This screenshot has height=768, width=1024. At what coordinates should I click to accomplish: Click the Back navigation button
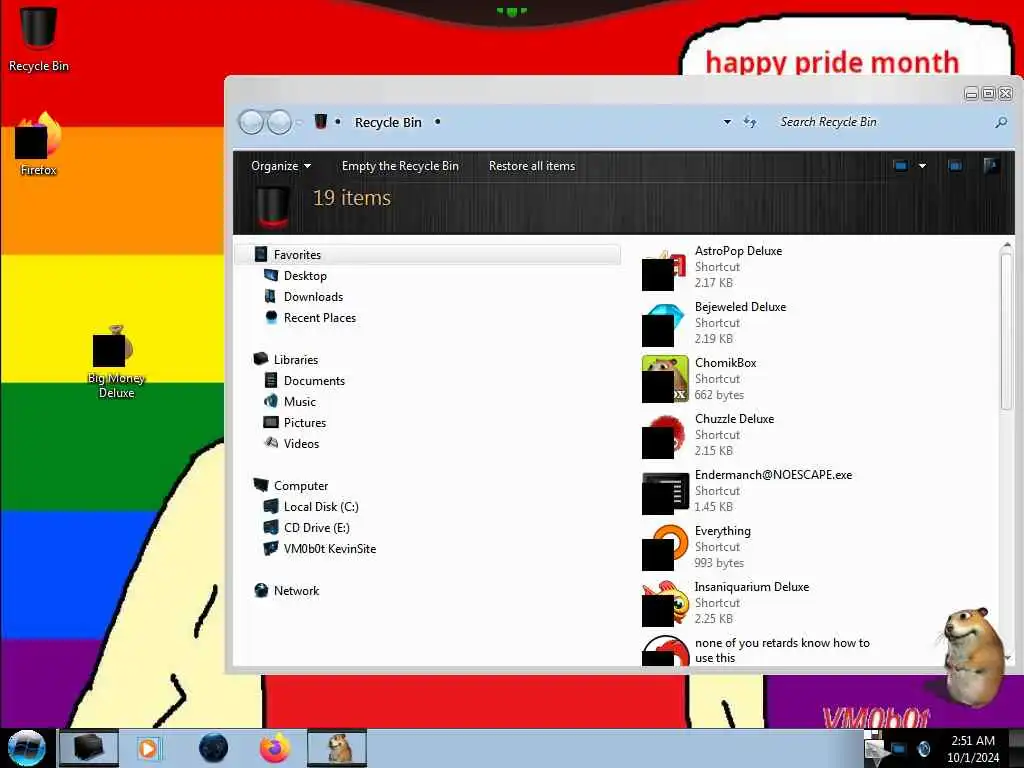(x=251, y=122)
